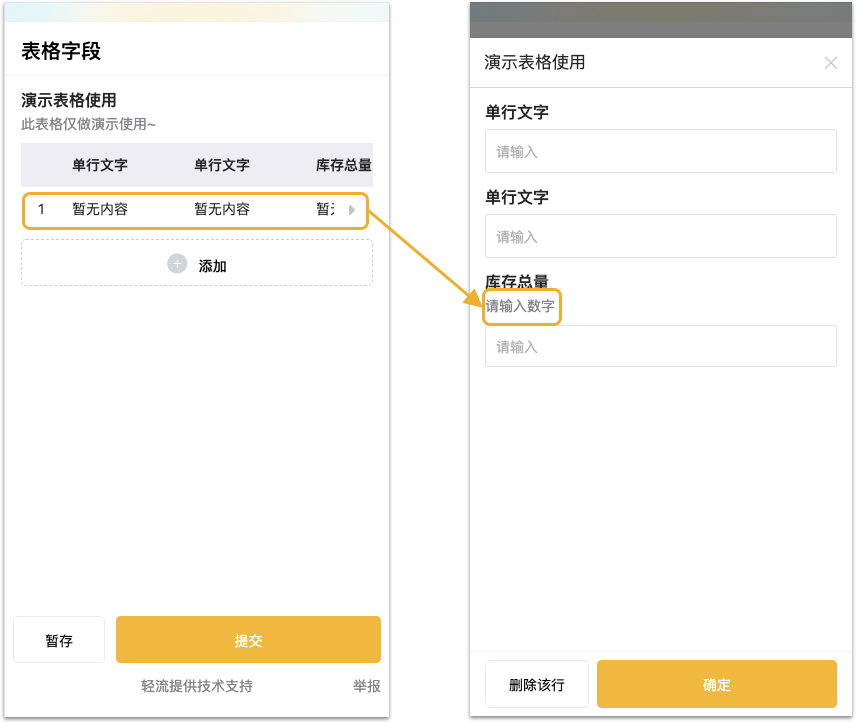Click first 暂无内容 cell in row 1
This screenshot has width=856, height=723.
(x=100, y=209)
